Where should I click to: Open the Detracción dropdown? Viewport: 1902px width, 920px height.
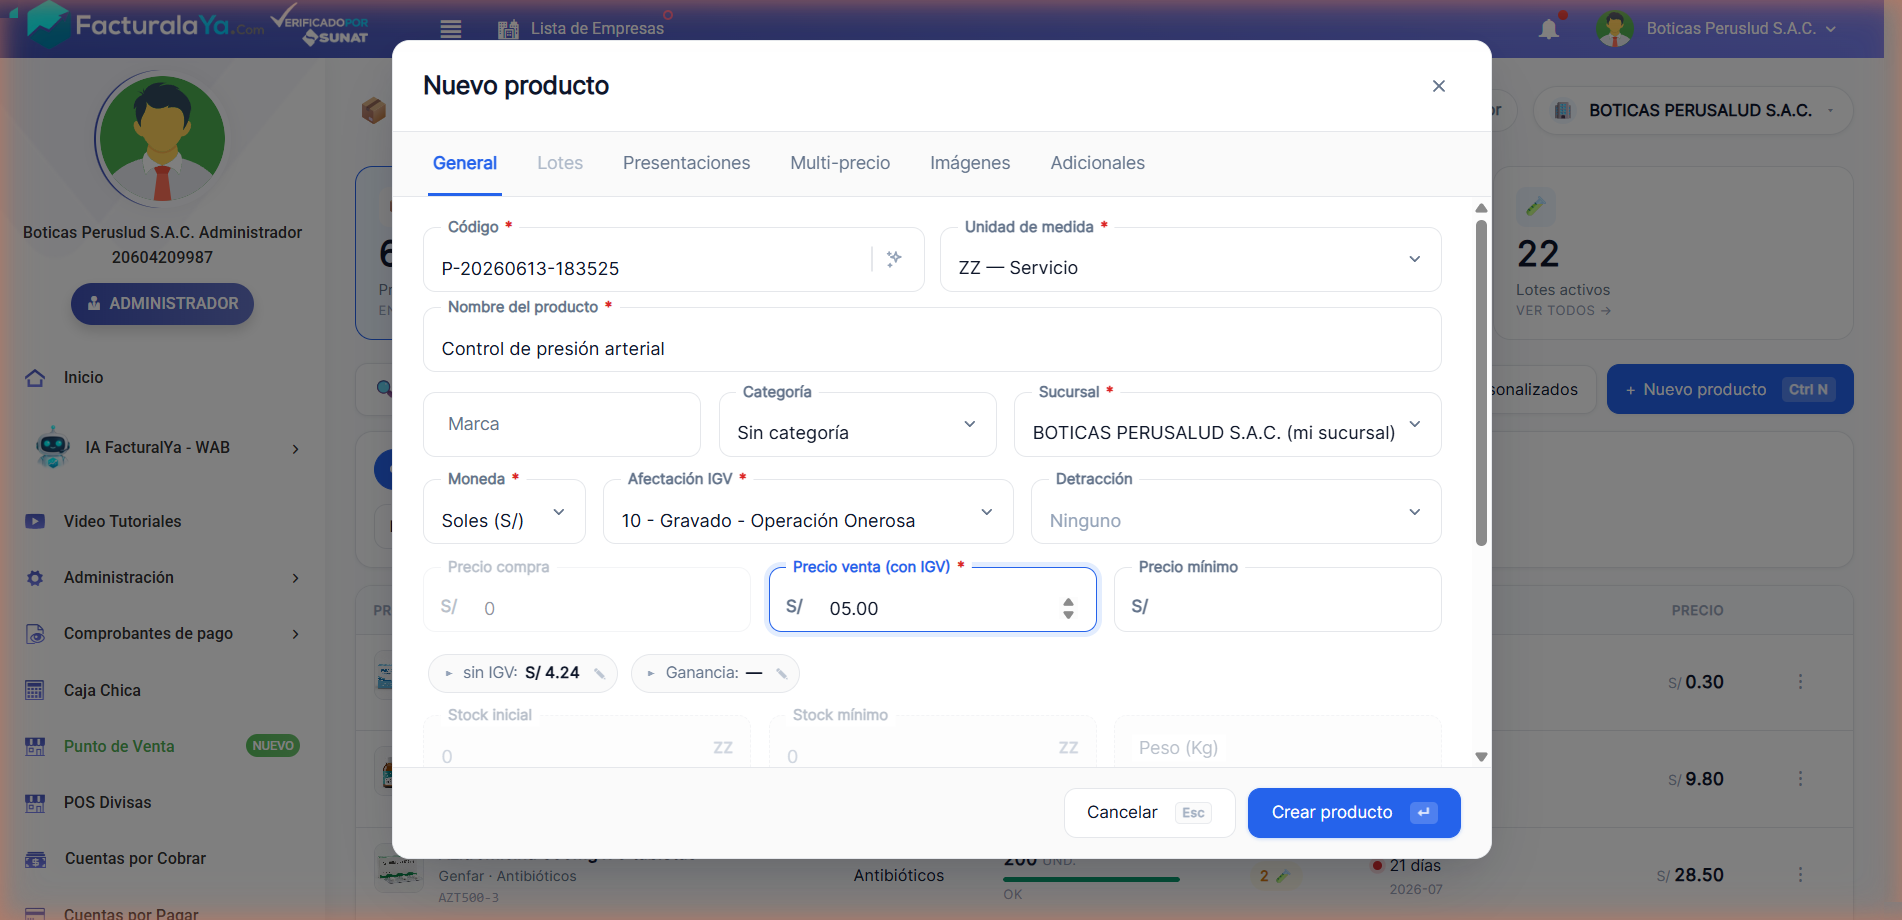(1236, 512)
